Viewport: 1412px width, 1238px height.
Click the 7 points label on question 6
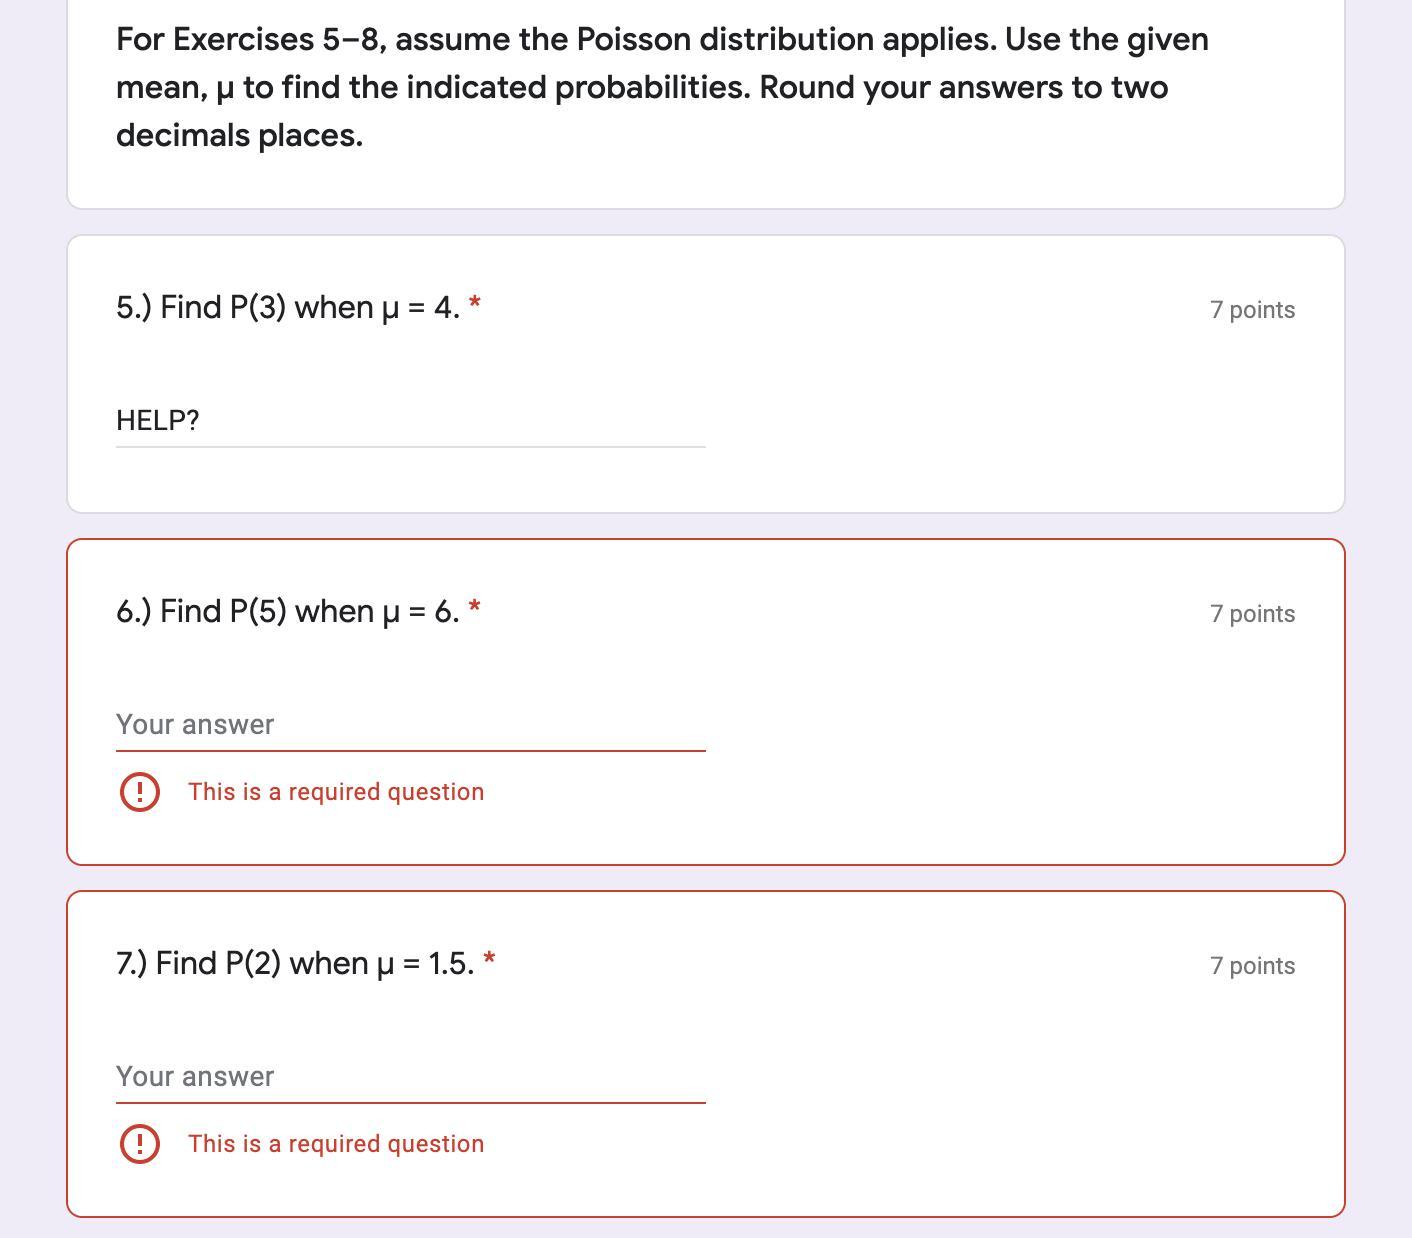[1252, 614]
